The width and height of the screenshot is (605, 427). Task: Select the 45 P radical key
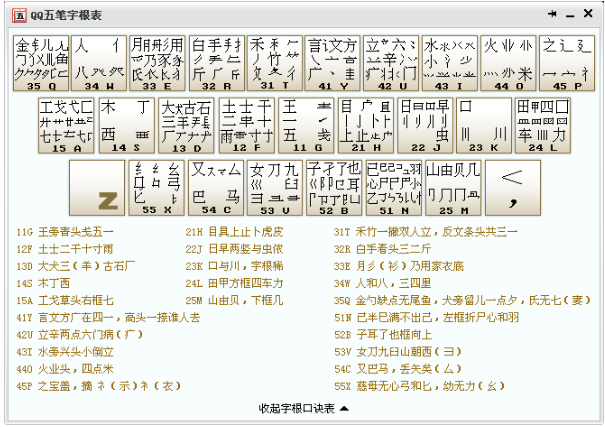(x=567, y=63)
